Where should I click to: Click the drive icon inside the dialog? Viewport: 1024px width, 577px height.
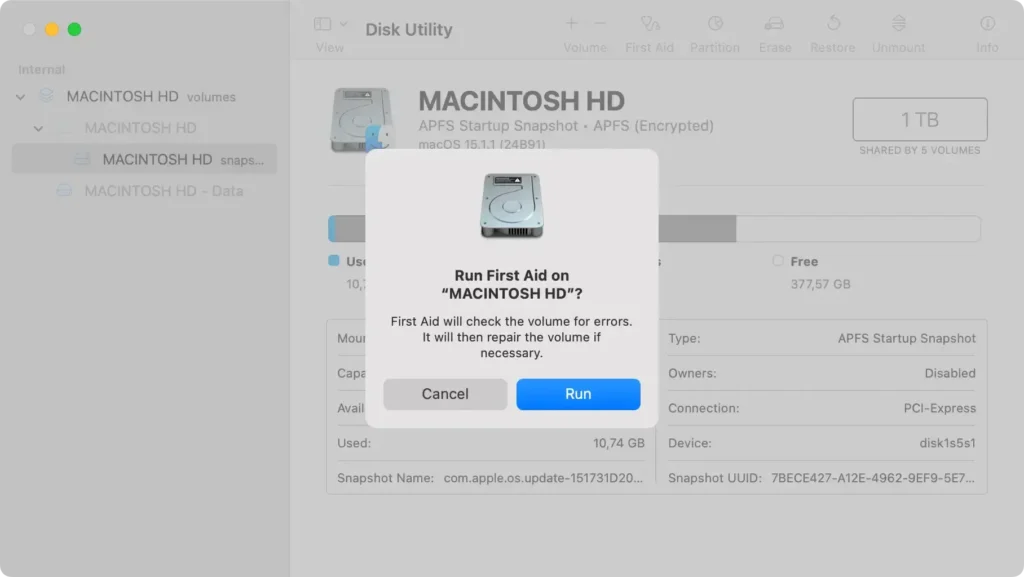(x=511, y=206)
